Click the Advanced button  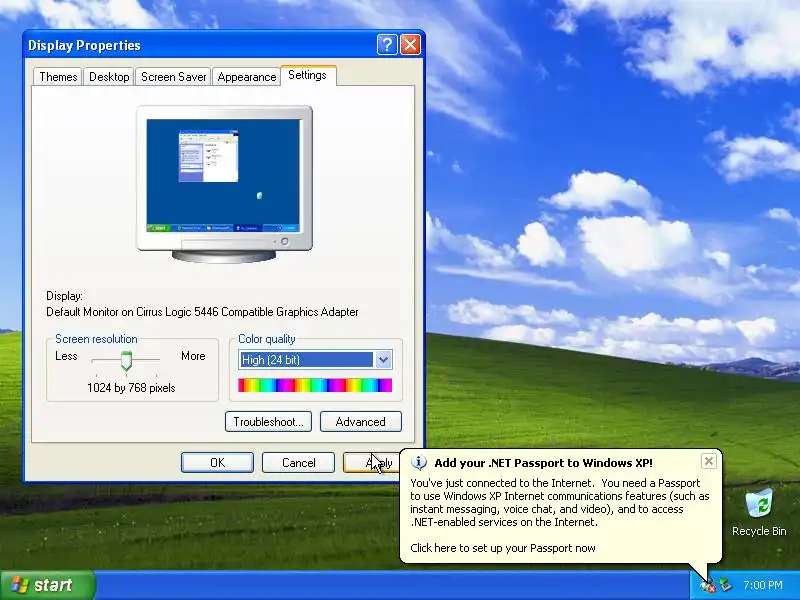361,421
